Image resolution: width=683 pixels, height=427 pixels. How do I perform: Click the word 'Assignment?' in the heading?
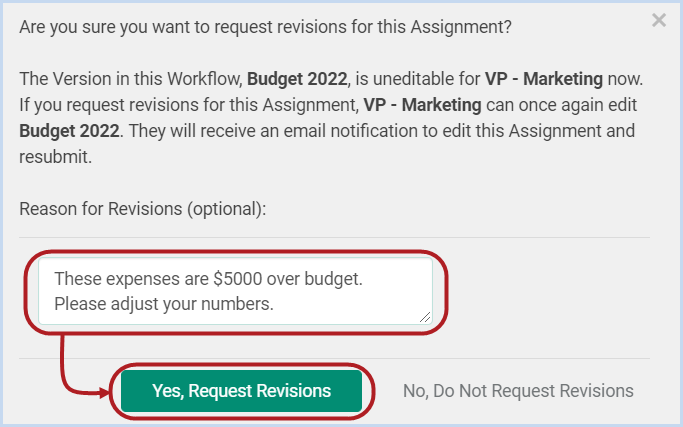click(461, 27)
